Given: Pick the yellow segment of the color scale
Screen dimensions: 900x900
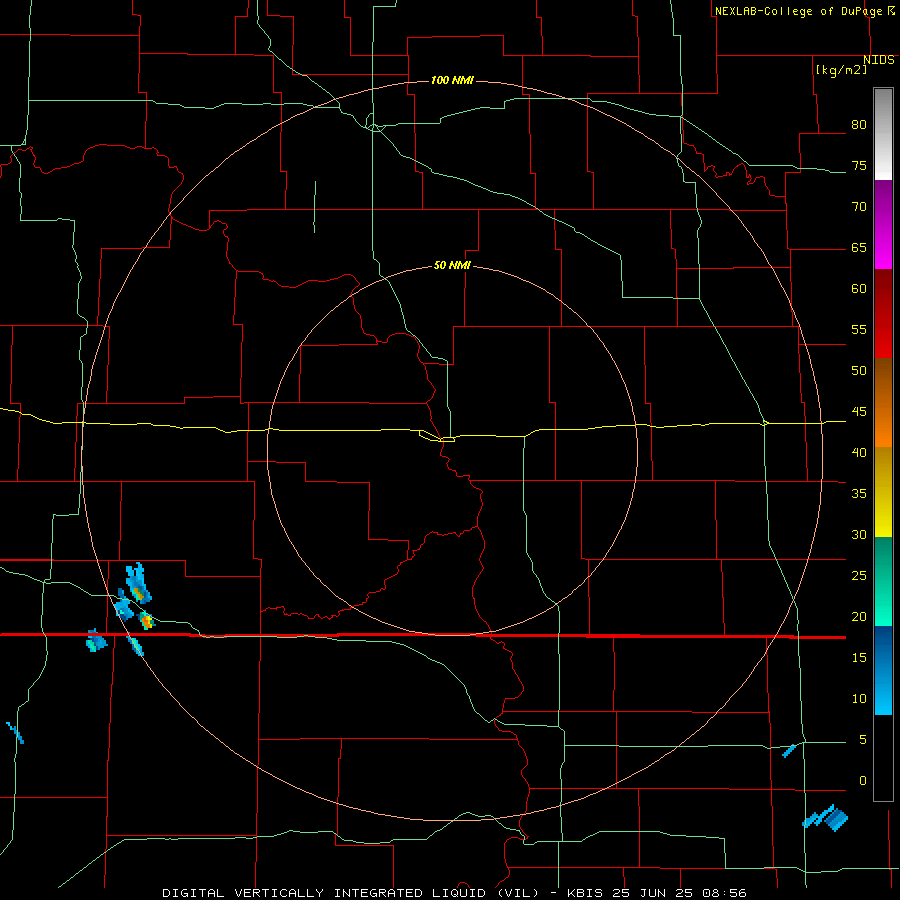Looking at the screenshot, I should (x=883, y=492).
